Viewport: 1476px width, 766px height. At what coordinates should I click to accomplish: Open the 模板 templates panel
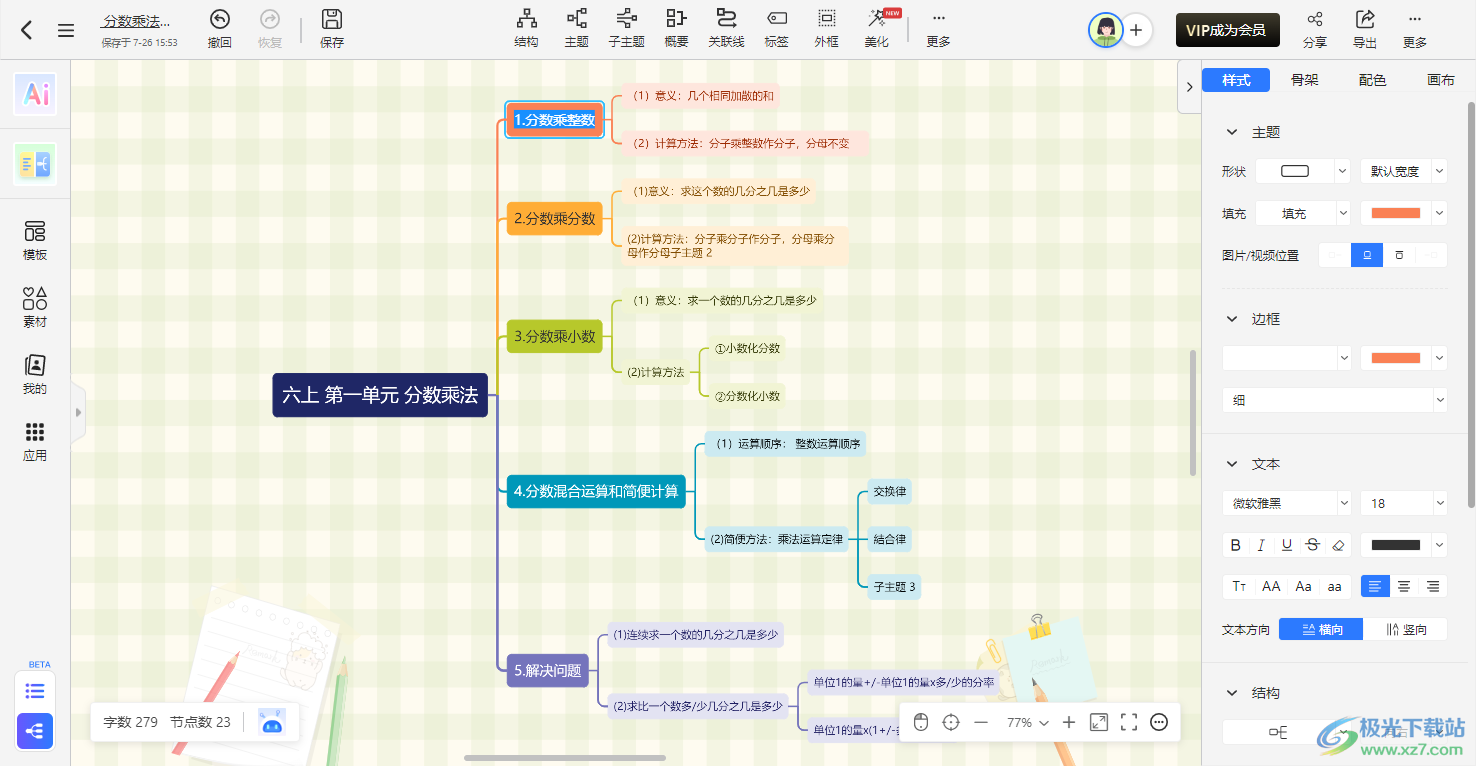(x=35, y=240)
